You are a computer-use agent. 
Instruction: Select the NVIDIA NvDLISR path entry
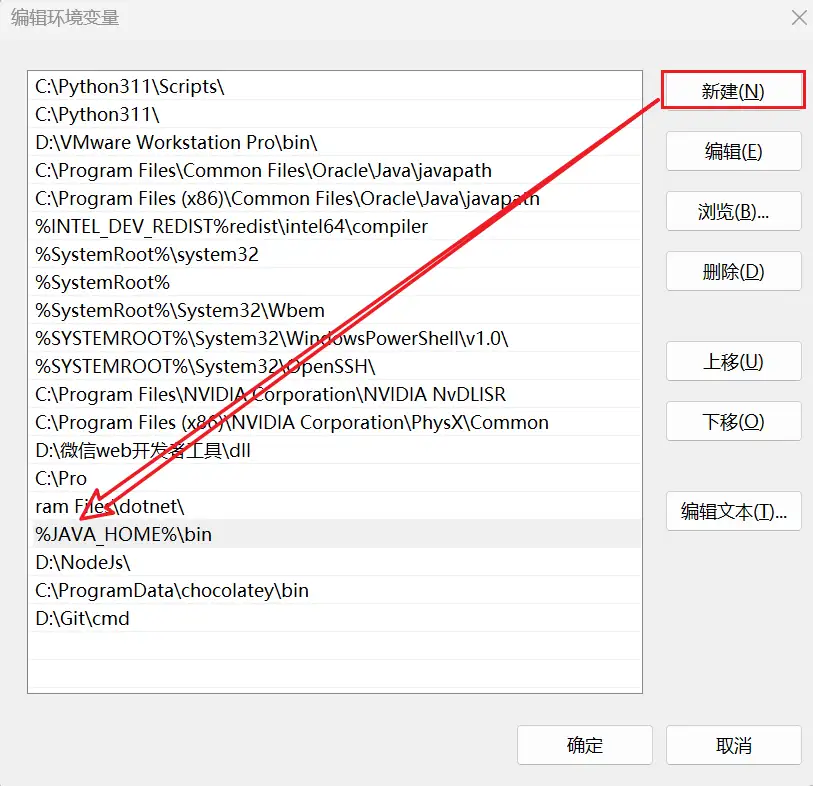(270, 395)
